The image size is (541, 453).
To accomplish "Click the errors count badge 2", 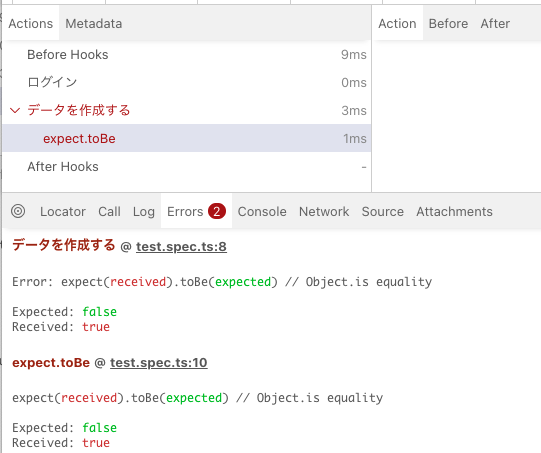I will (217, 211).
